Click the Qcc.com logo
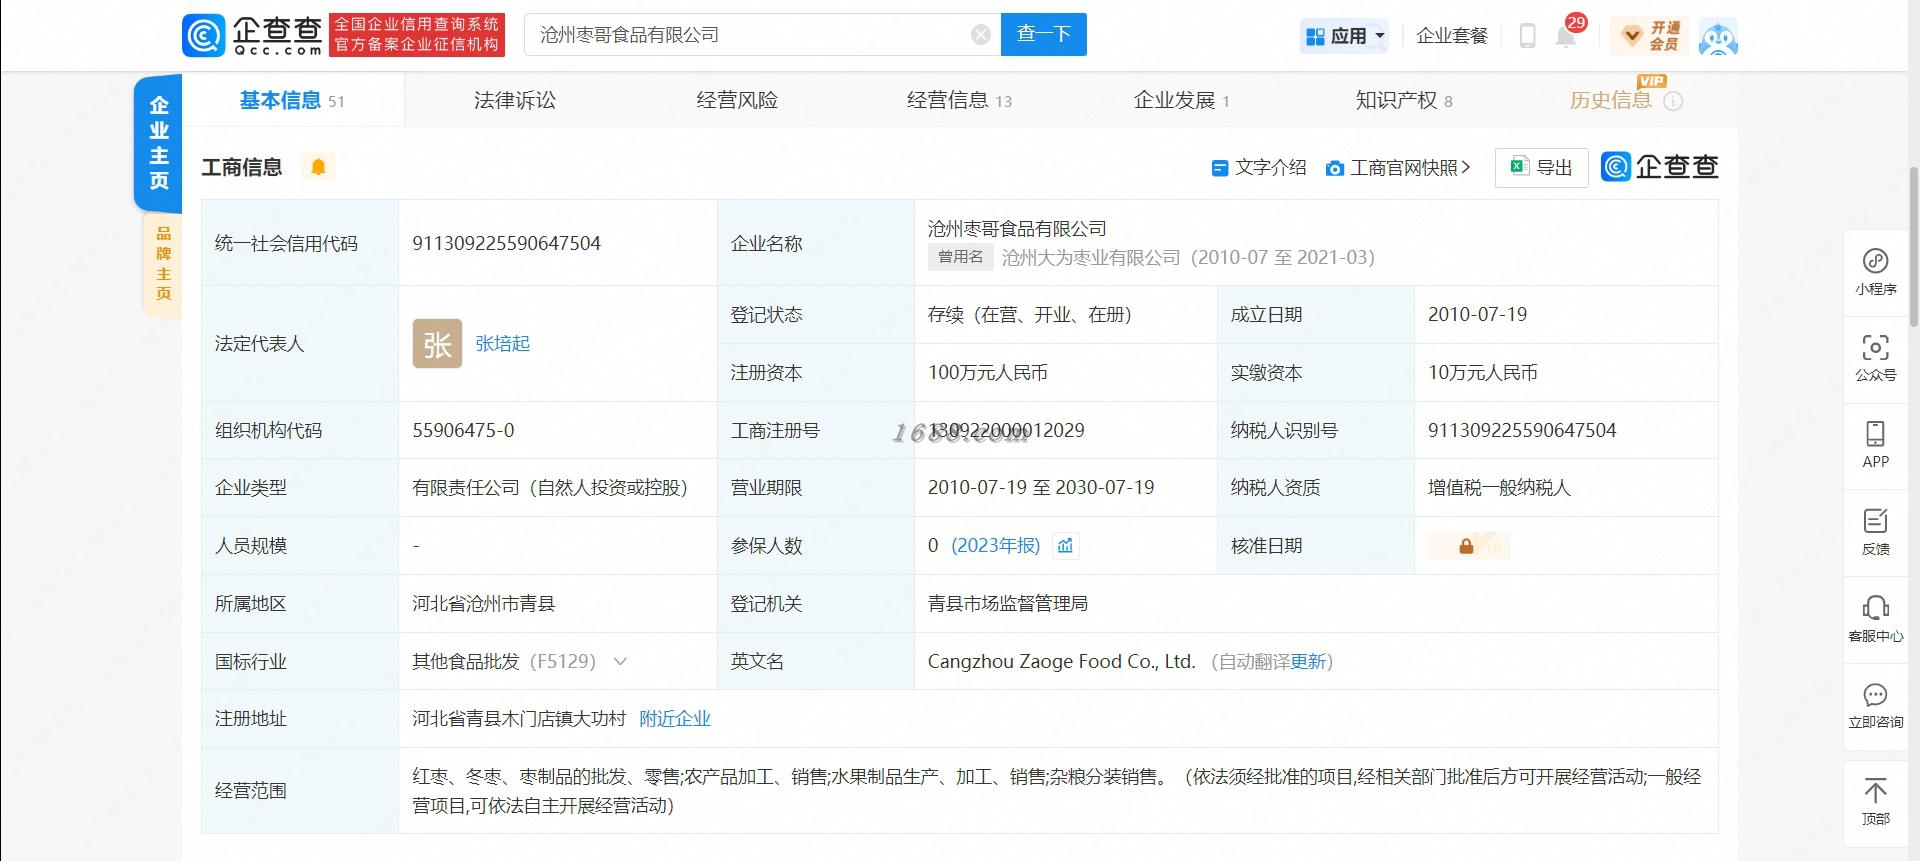1920x861 pixels. [253, 35]
